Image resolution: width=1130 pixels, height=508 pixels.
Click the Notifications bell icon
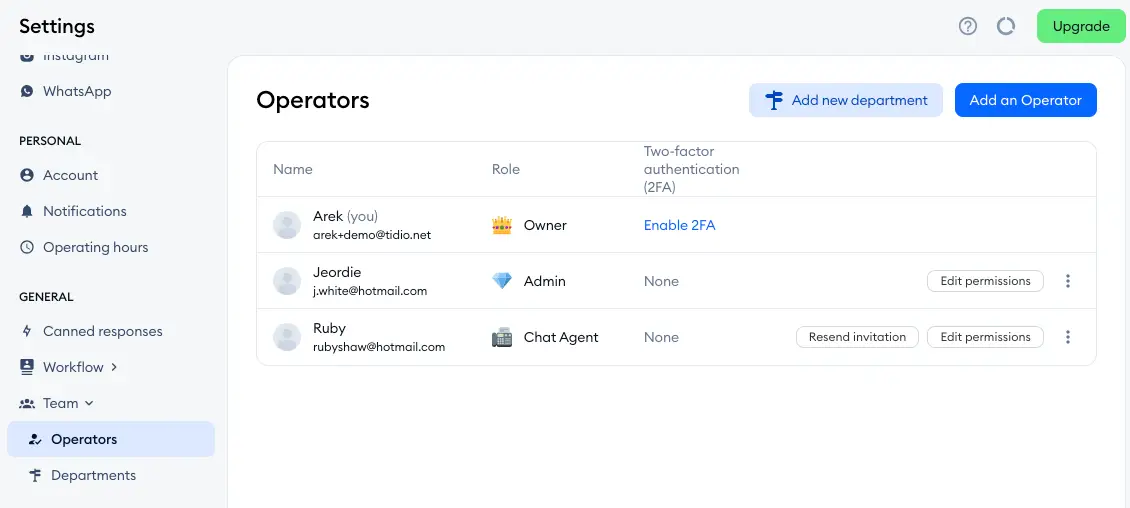27,211
